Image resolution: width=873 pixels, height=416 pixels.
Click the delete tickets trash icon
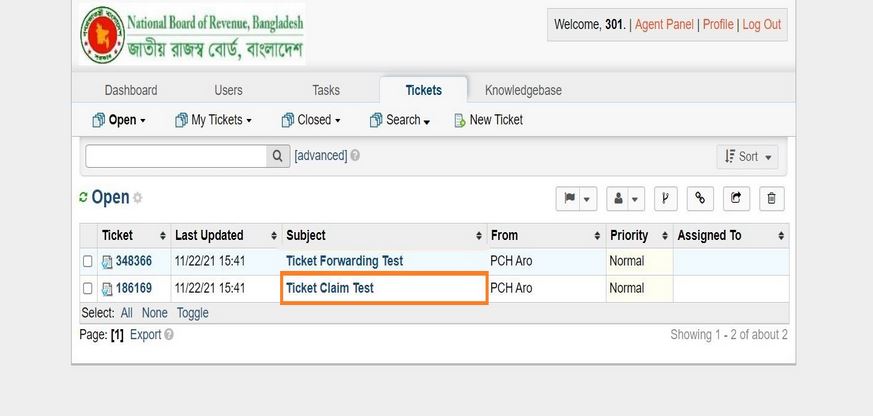click(771, 199)
